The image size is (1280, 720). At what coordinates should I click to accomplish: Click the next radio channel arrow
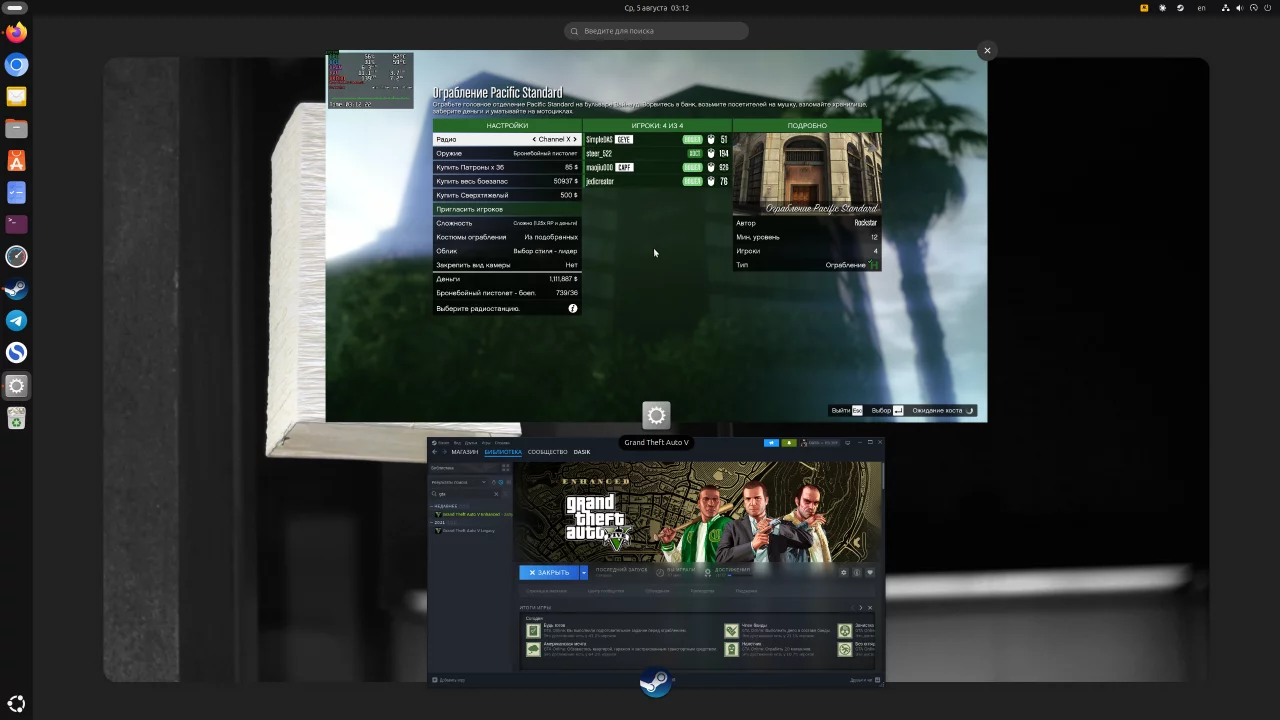575,139
